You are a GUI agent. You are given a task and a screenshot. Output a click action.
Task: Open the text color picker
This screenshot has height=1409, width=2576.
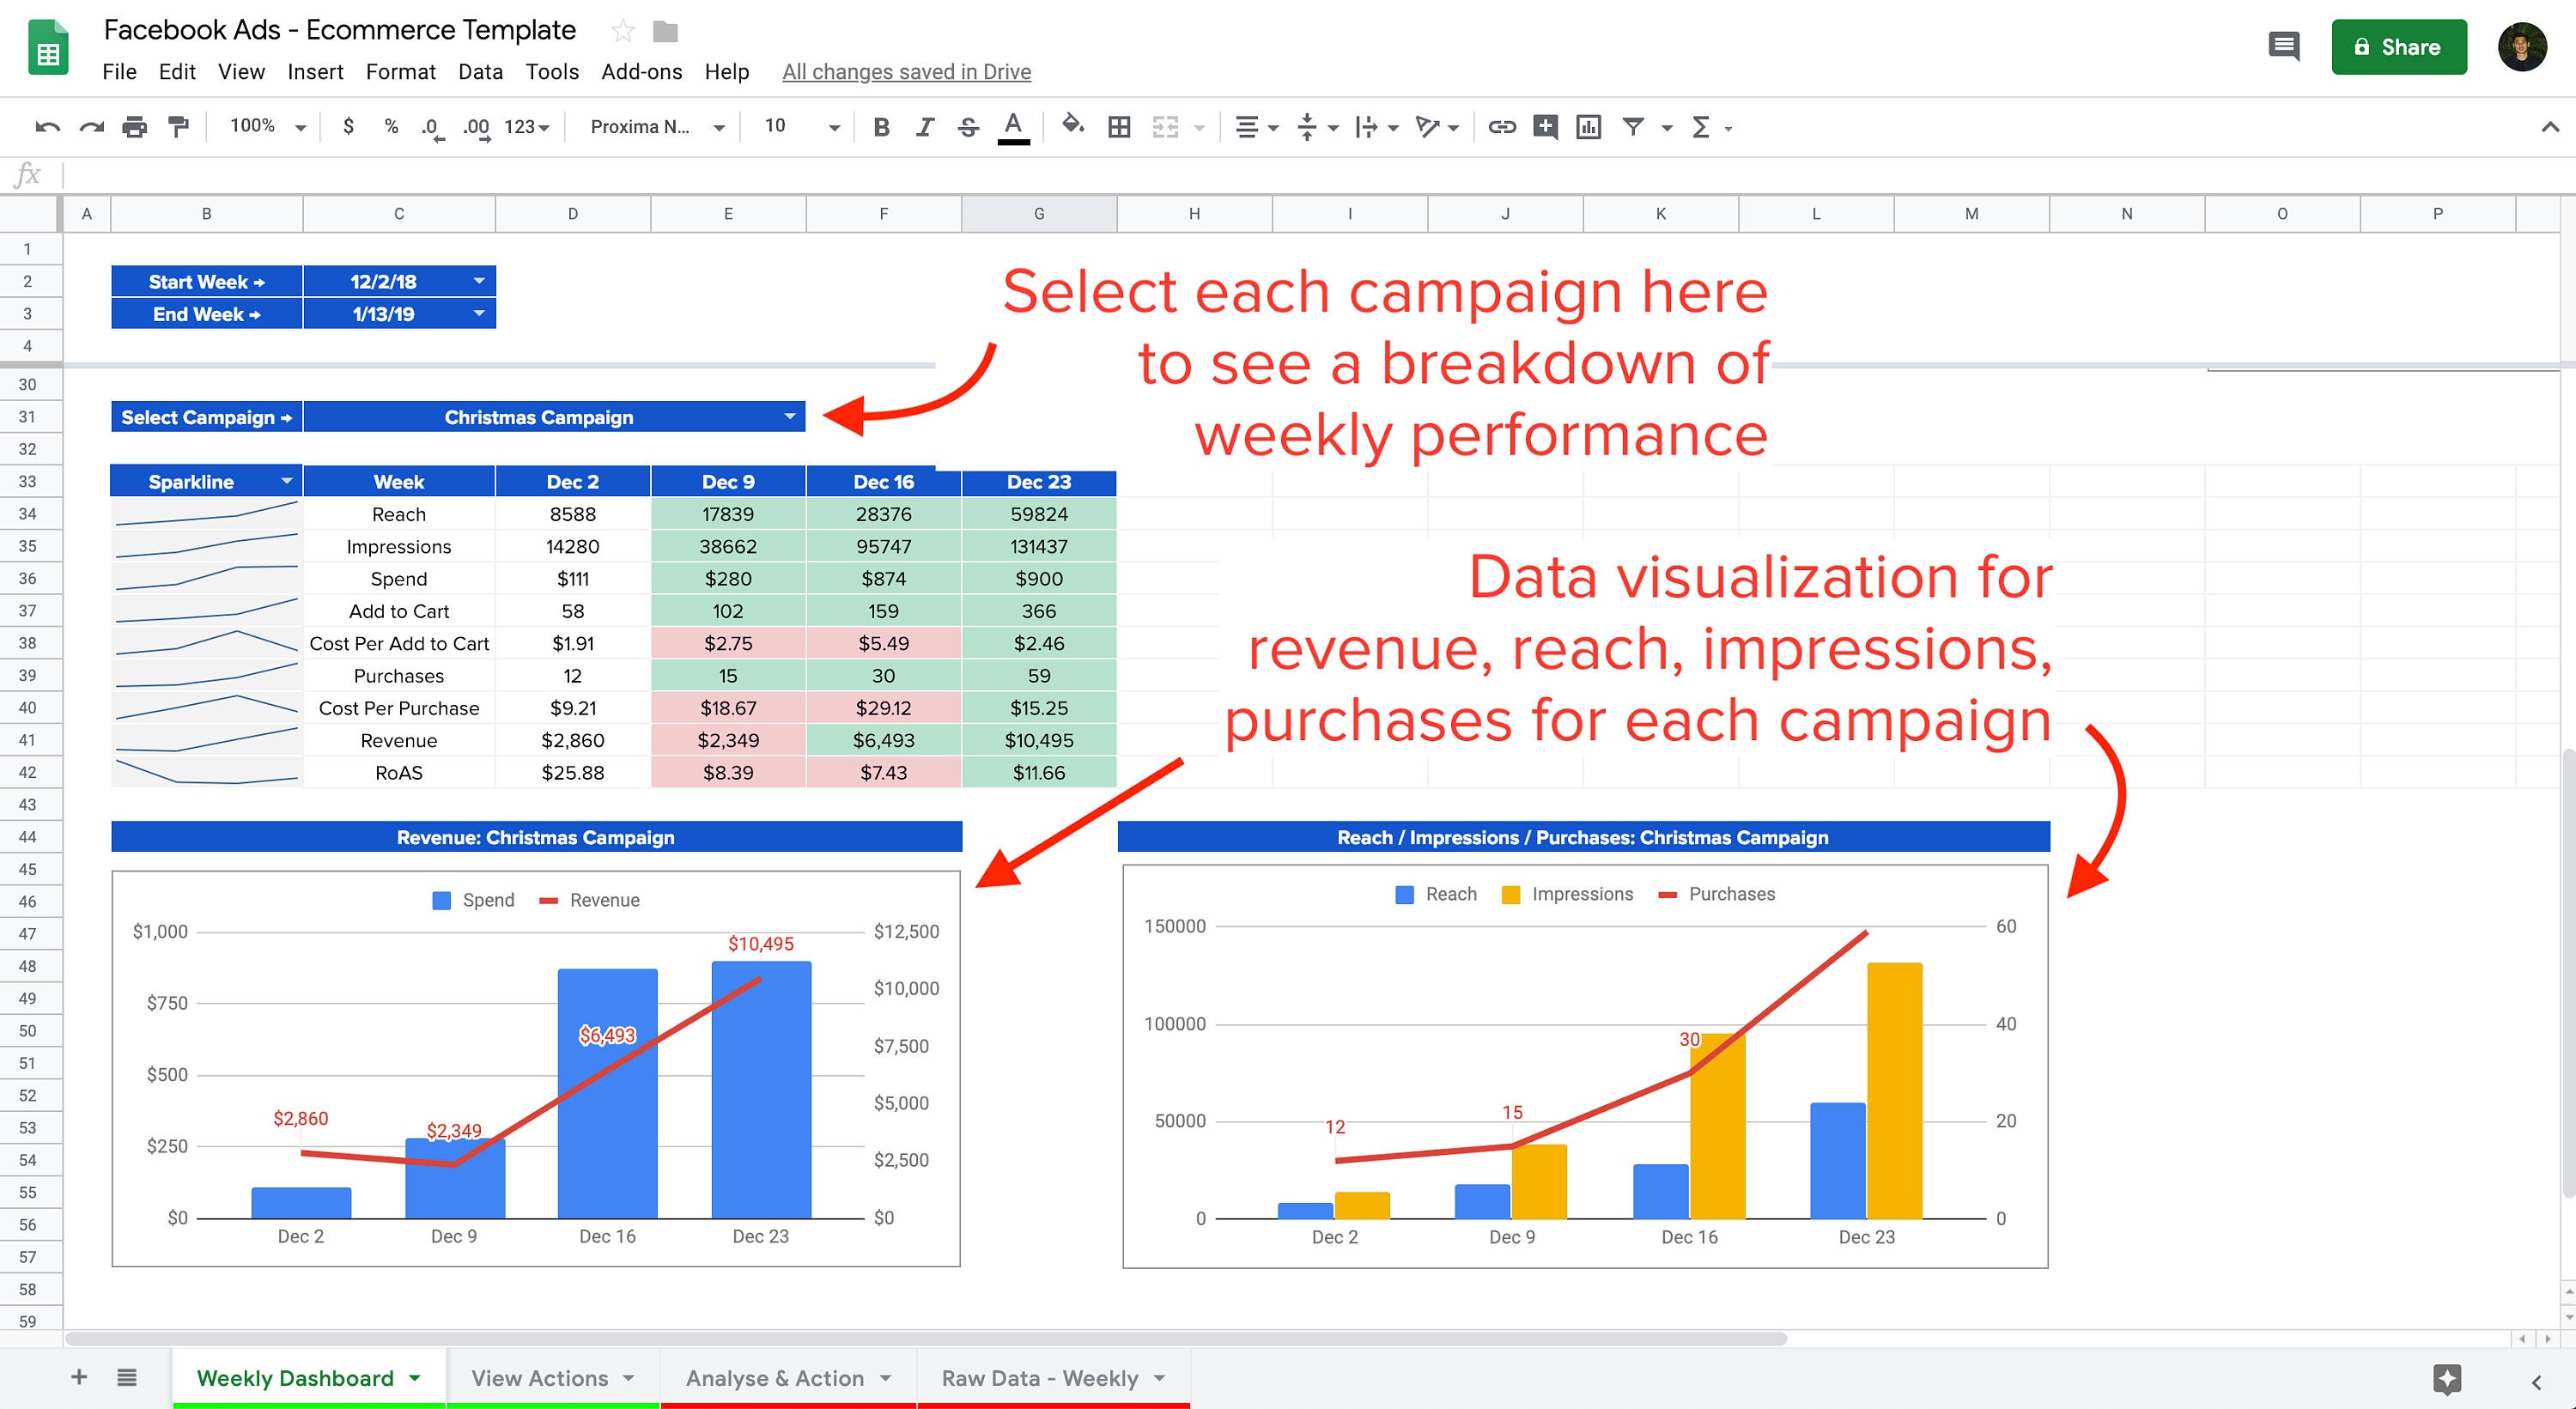pyautogui.click(x=1013, y=127)
